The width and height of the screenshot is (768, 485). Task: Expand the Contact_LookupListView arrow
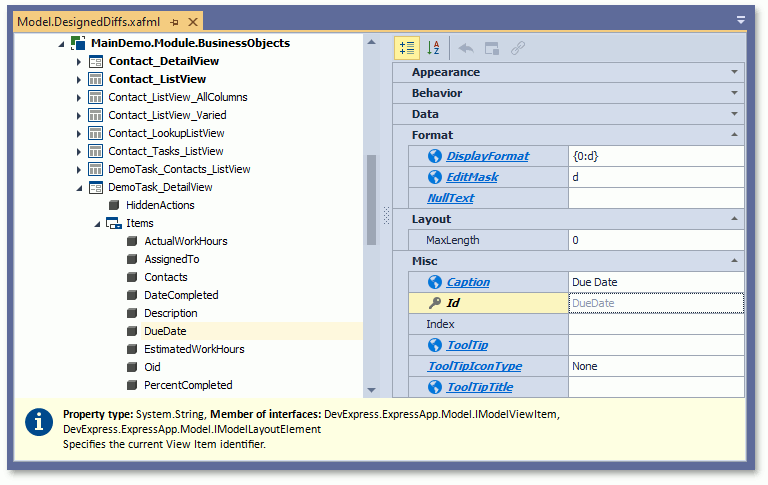coord(78,133)
